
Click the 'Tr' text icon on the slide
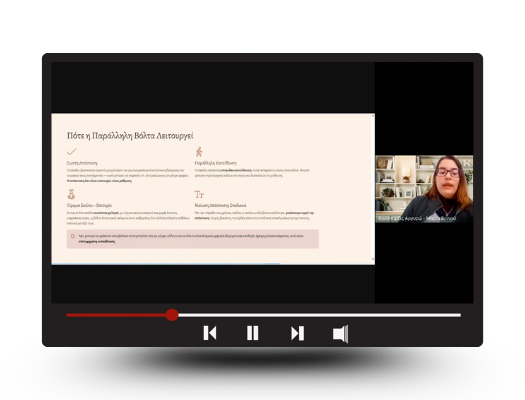199,194
